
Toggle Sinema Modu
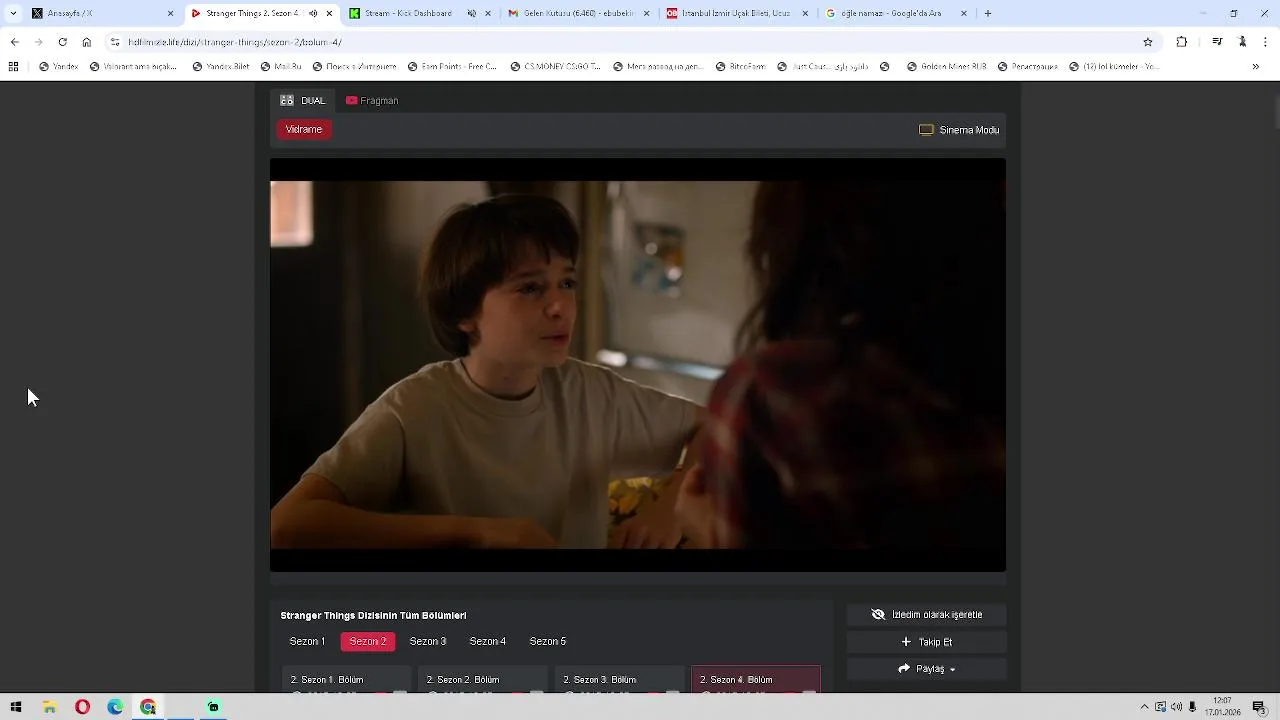(x=959, y=130)
